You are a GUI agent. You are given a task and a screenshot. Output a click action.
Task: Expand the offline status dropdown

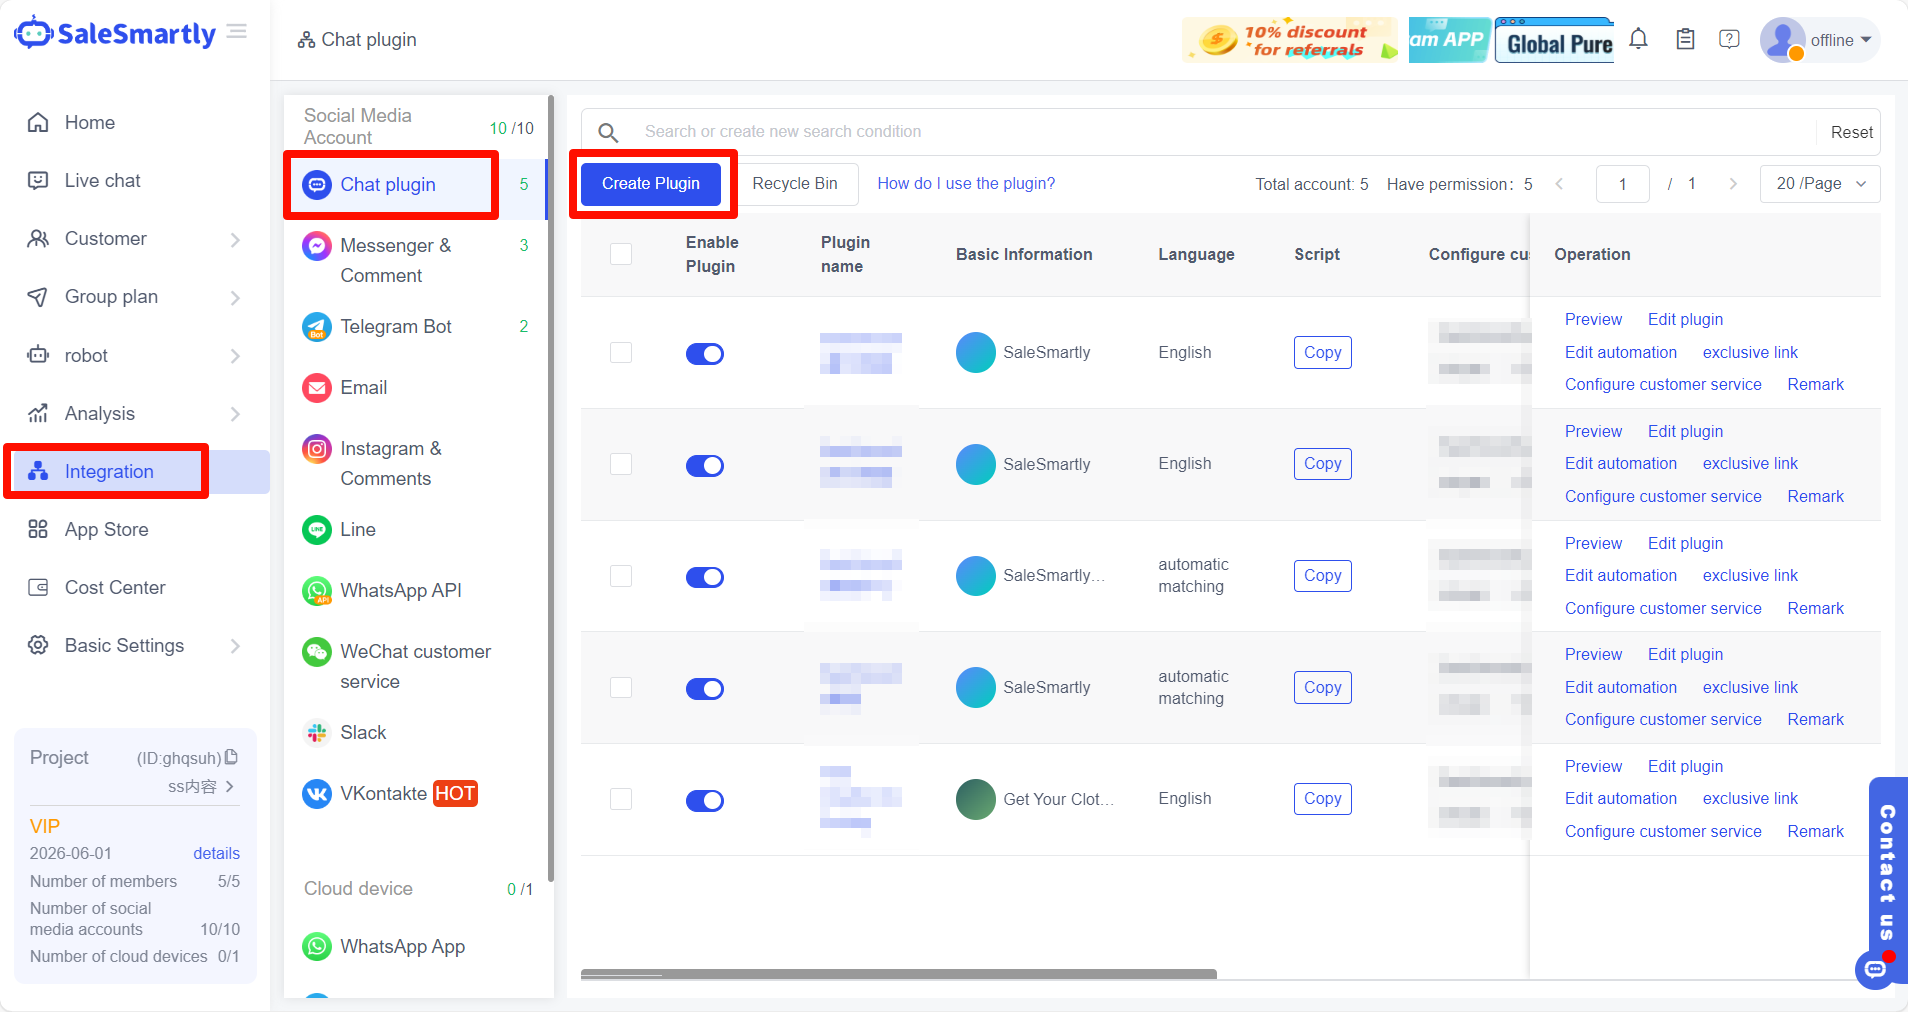[1841, 40]
